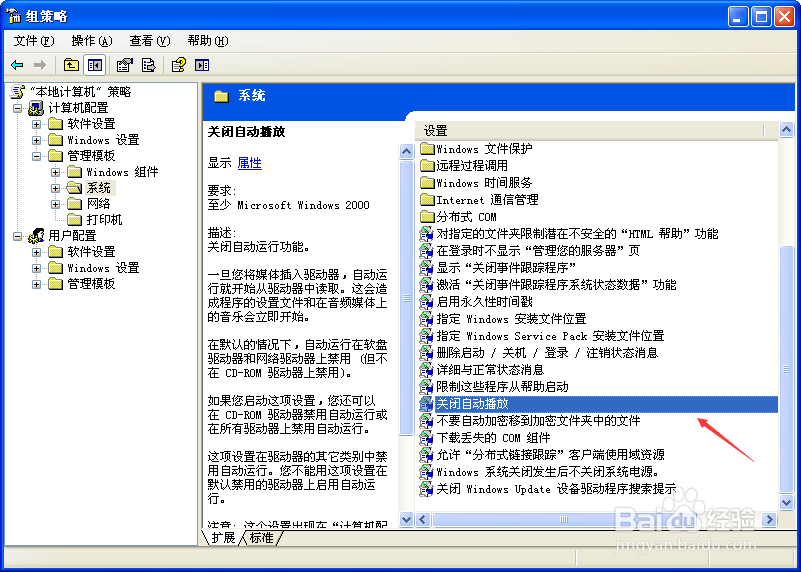Click policy icon beside 显示"关闭事件跟踪程序"

(x=426, y=268)
